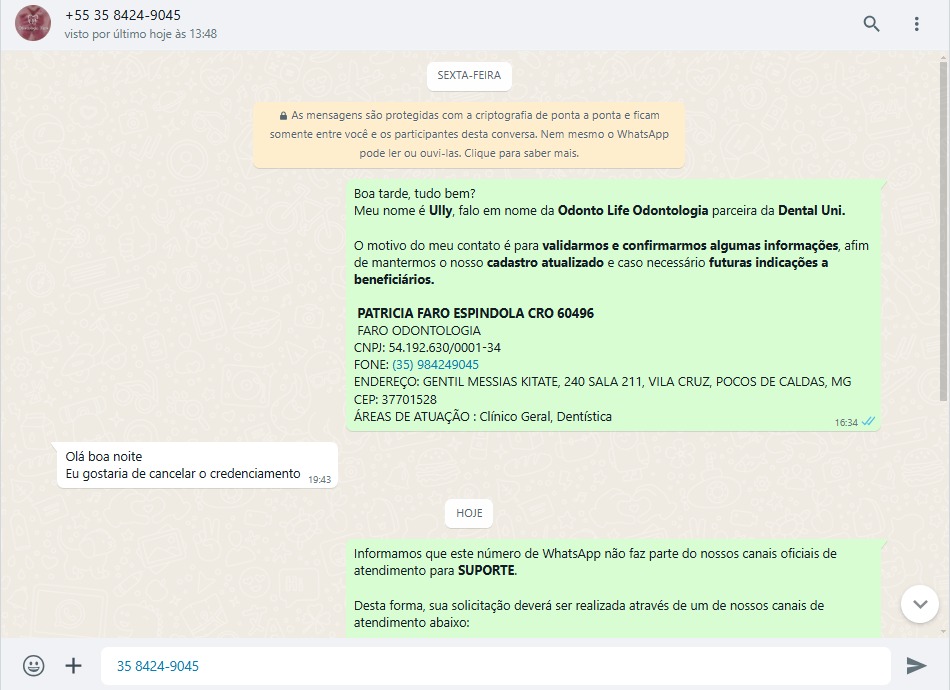Click the double-check read receipt at 16:34
Screen dimensions: 950x690
tap(868, 422)
